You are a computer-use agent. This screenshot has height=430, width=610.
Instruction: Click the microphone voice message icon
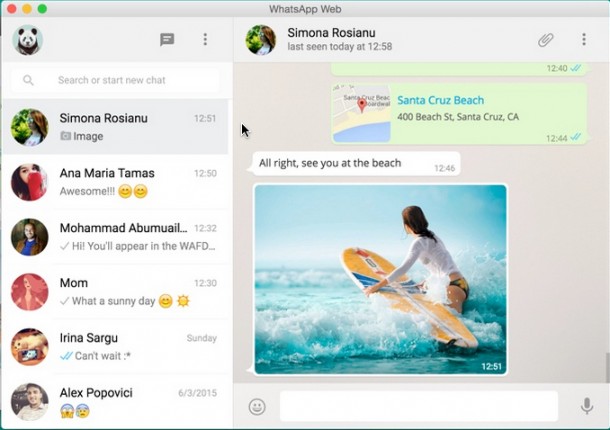(x=587, y=406)
